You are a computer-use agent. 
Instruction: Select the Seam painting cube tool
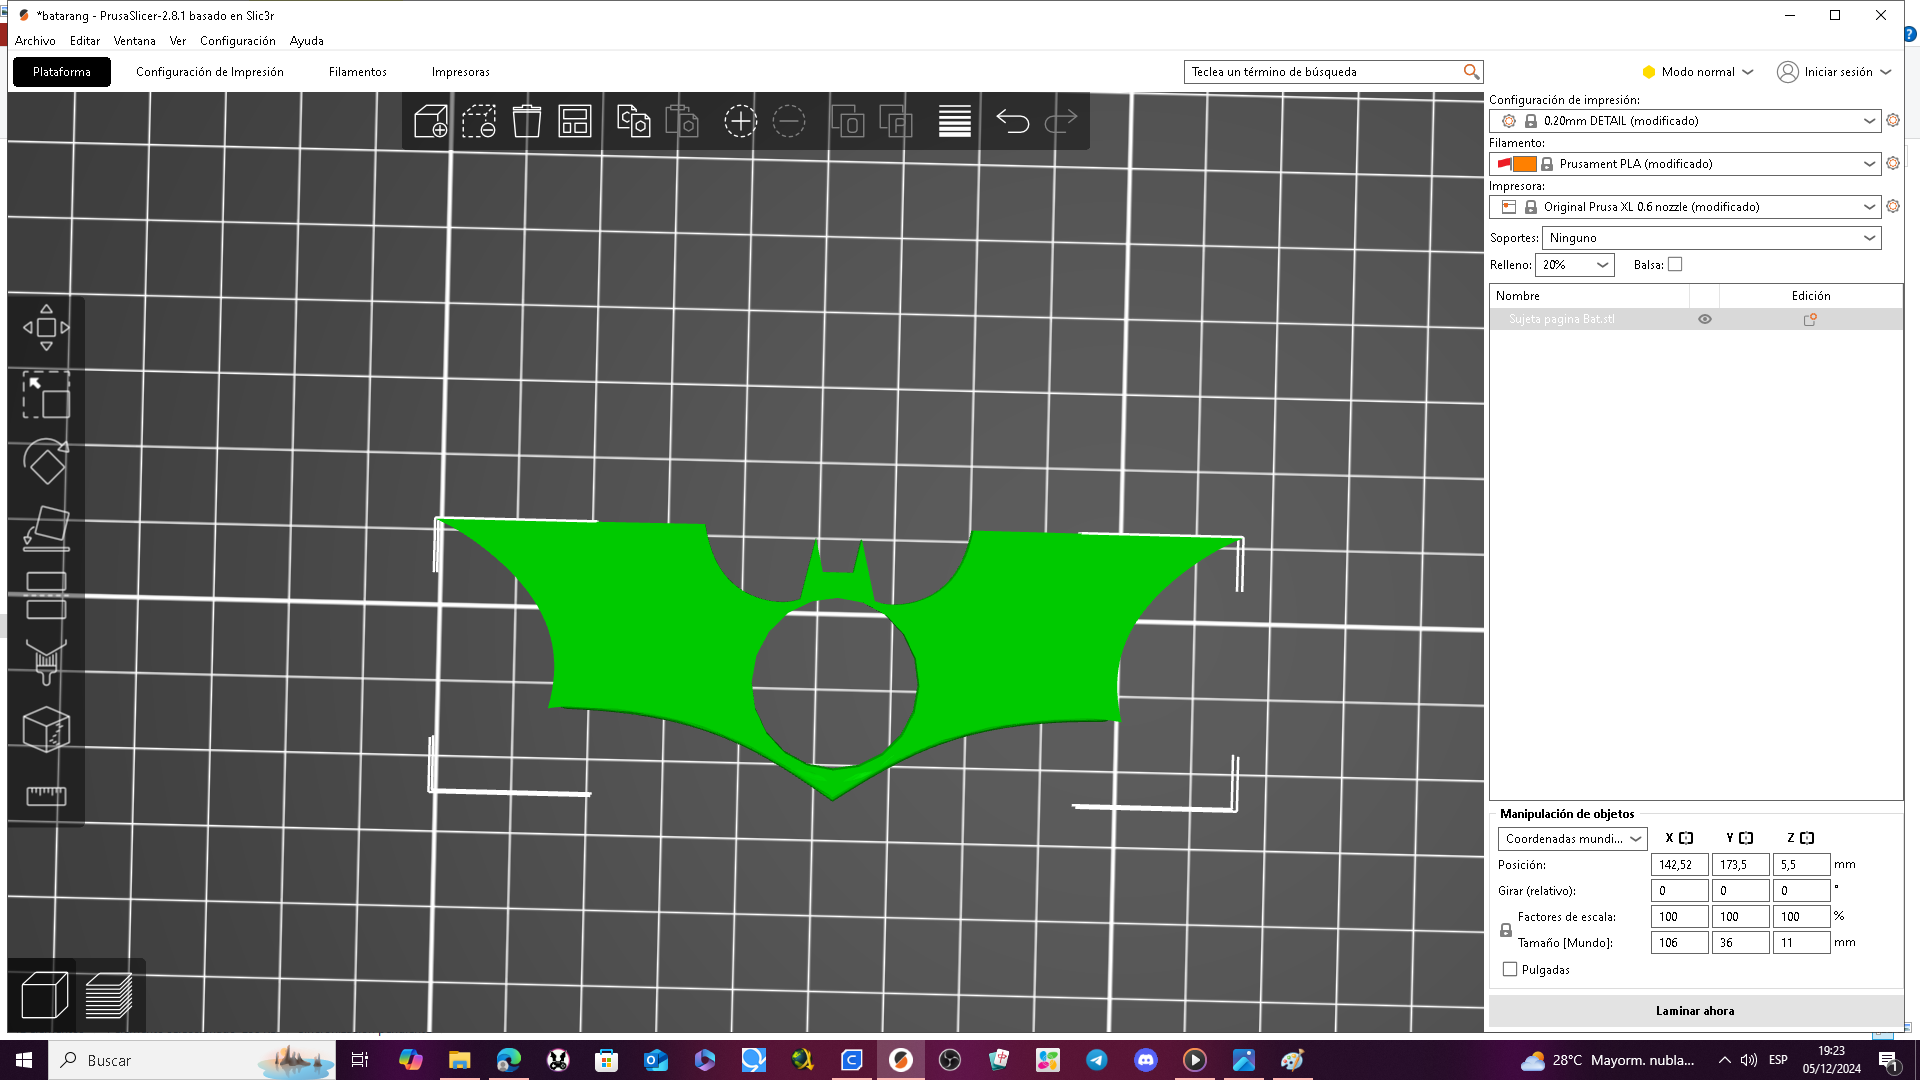click(x=46, y=729)
